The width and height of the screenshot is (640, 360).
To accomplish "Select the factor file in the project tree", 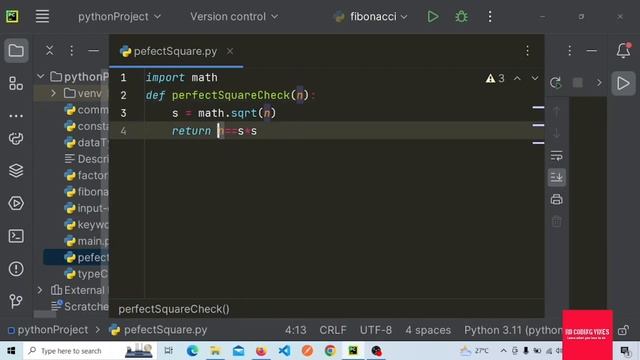I will tap(87, 176).
